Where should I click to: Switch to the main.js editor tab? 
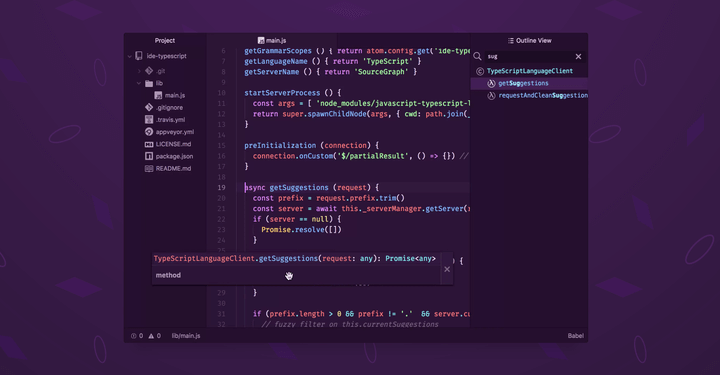pyautogui.click(x=272, y=40)
